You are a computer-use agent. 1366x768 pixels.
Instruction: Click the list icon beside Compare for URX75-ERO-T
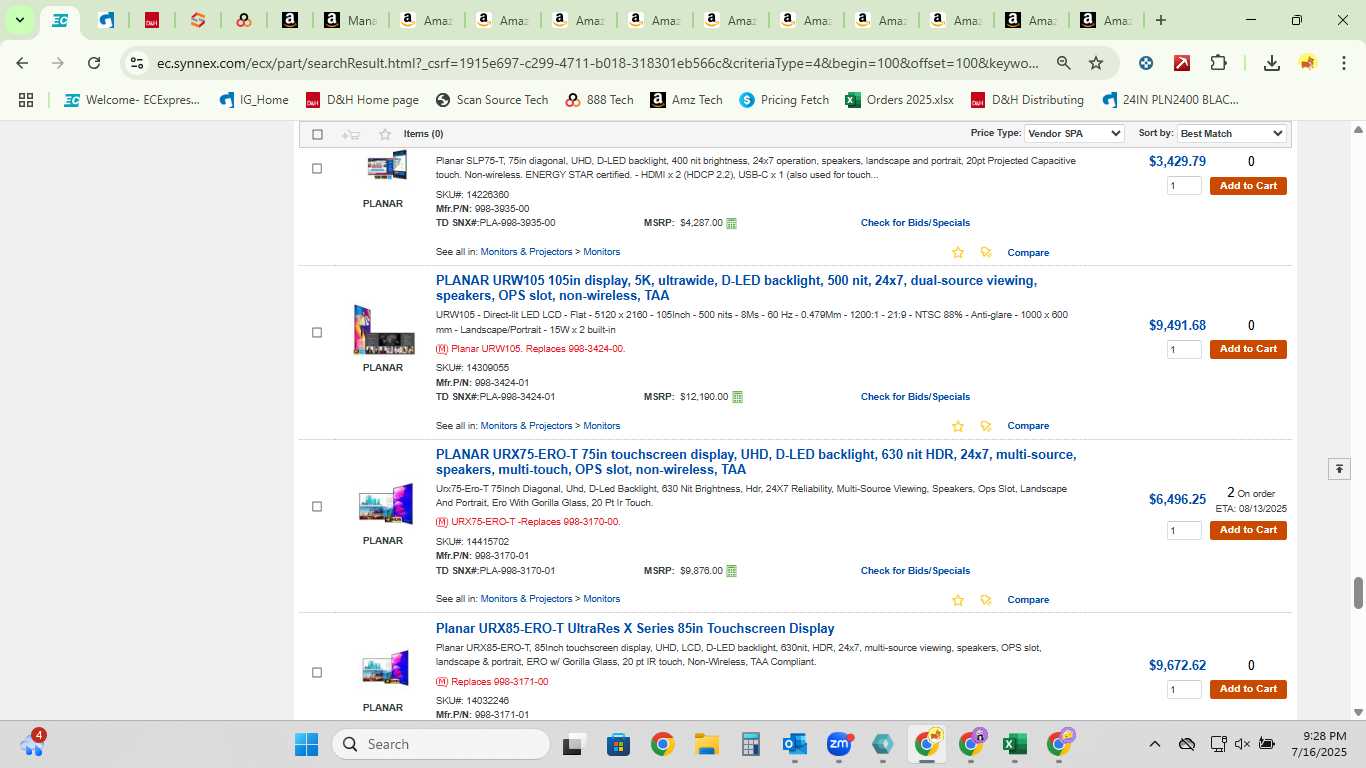coord(986,600)
